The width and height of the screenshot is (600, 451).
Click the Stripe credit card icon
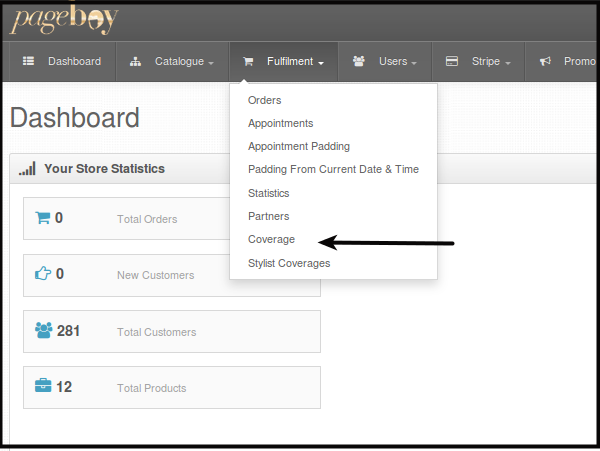pyautogui.click(x=452, y=61)
